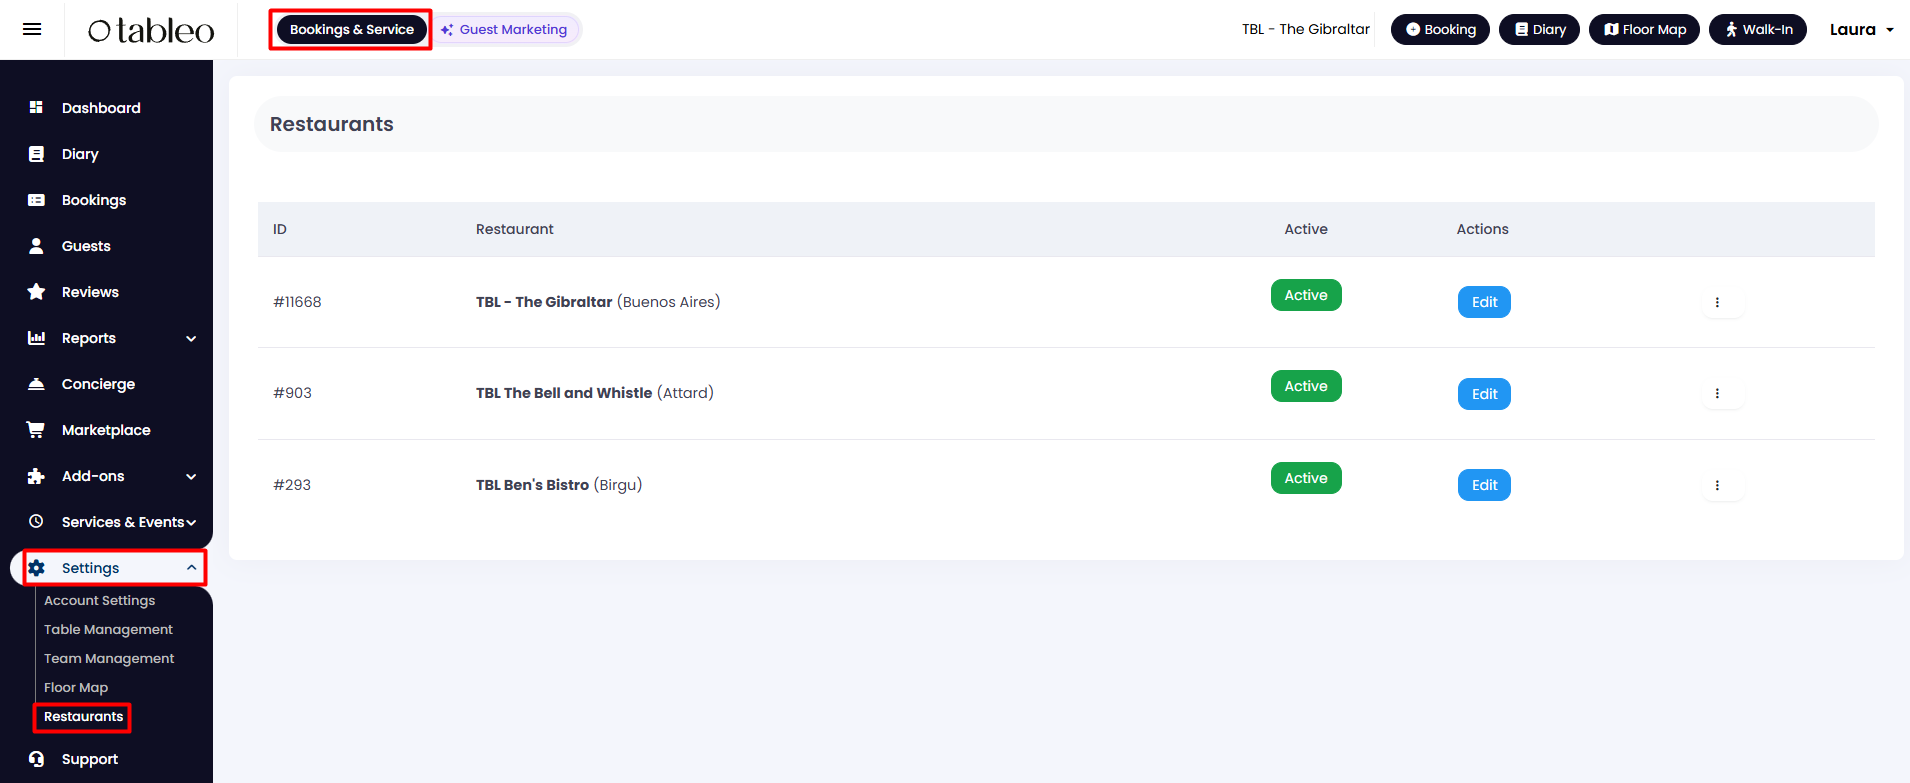1910x783 pixels.
Task: Open the Laura user dropdown
Action: 1862,30
